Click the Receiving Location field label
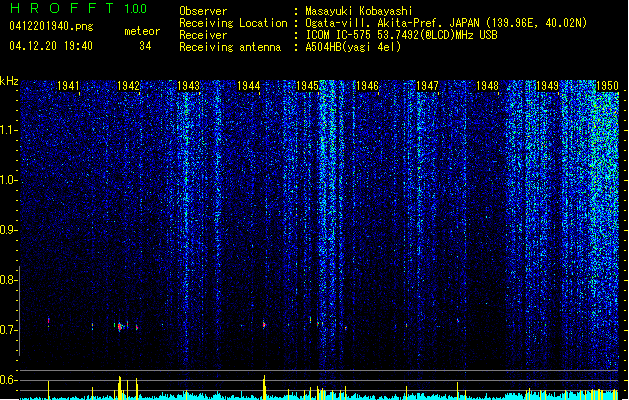Screen dimensions: 629x400 tap(233, 23)
